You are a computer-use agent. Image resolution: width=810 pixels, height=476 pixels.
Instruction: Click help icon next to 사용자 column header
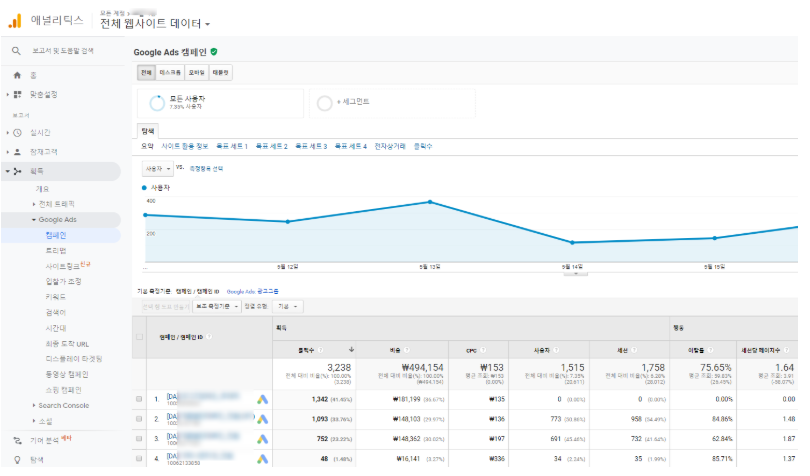[556, 350]
